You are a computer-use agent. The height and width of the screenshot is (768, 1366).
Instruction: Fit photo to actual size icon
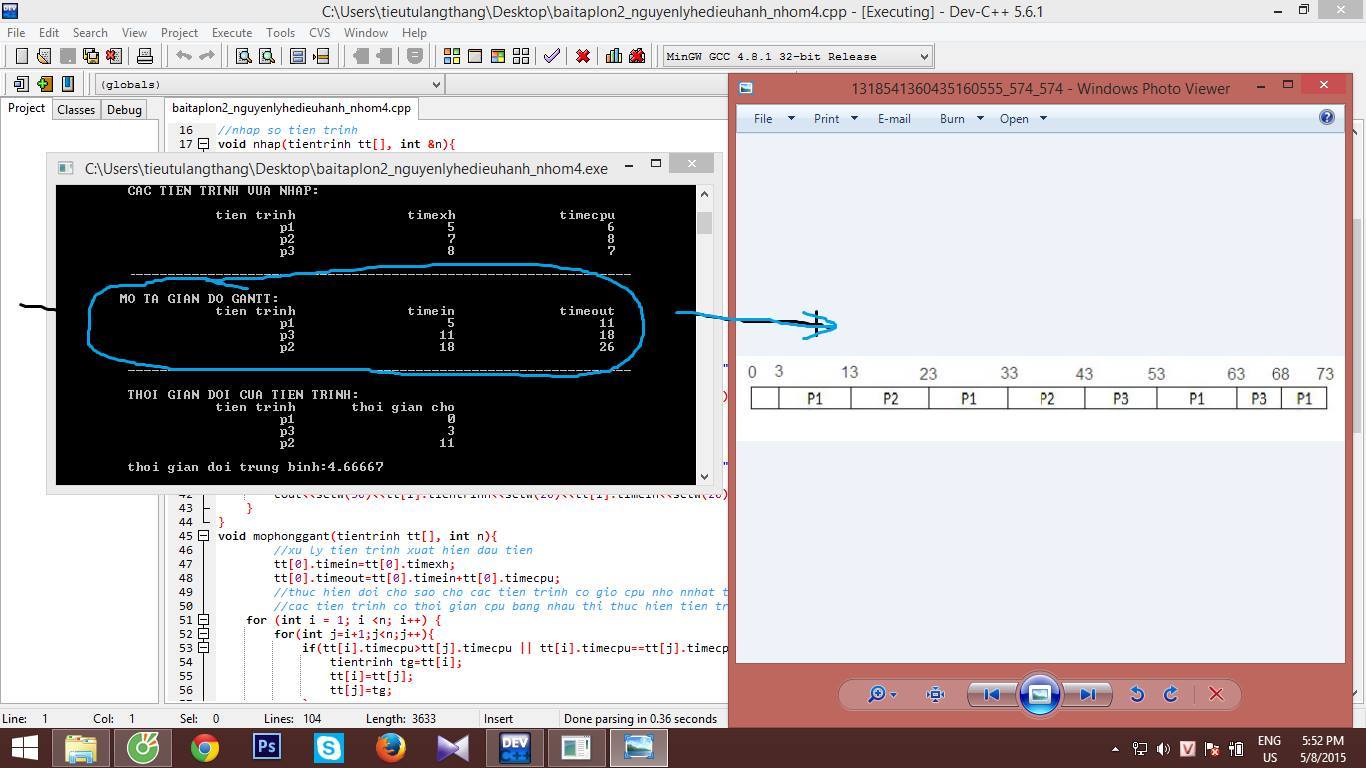(x=935, y=694)
